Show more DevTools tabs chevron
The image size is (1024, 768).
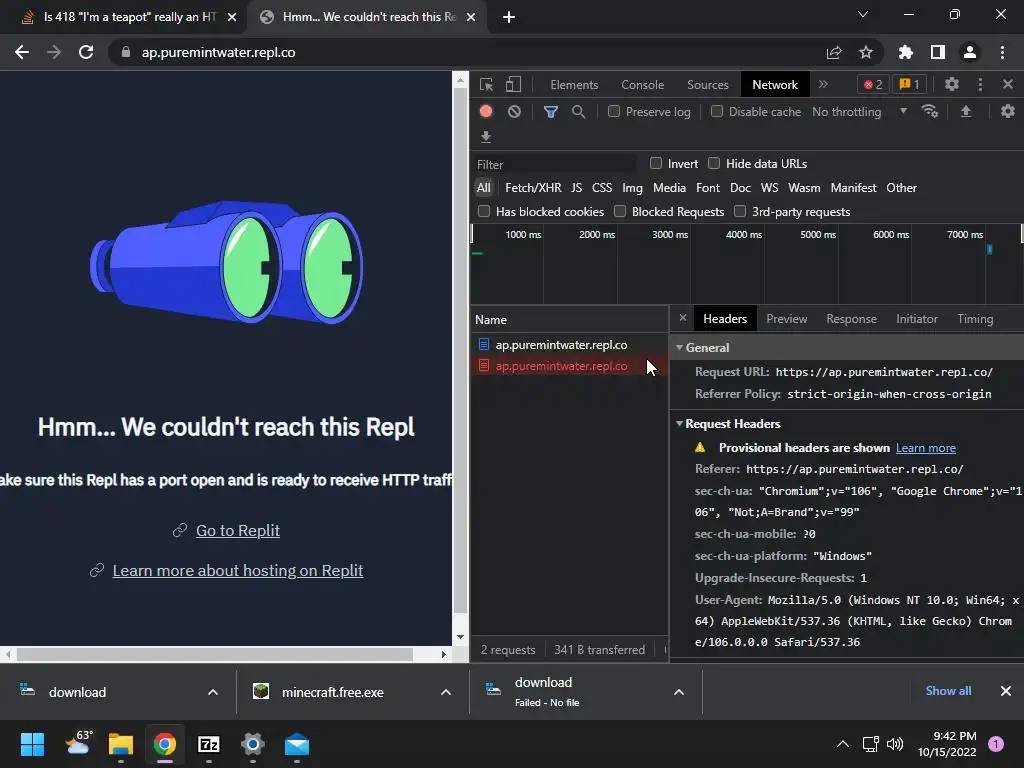824,84
